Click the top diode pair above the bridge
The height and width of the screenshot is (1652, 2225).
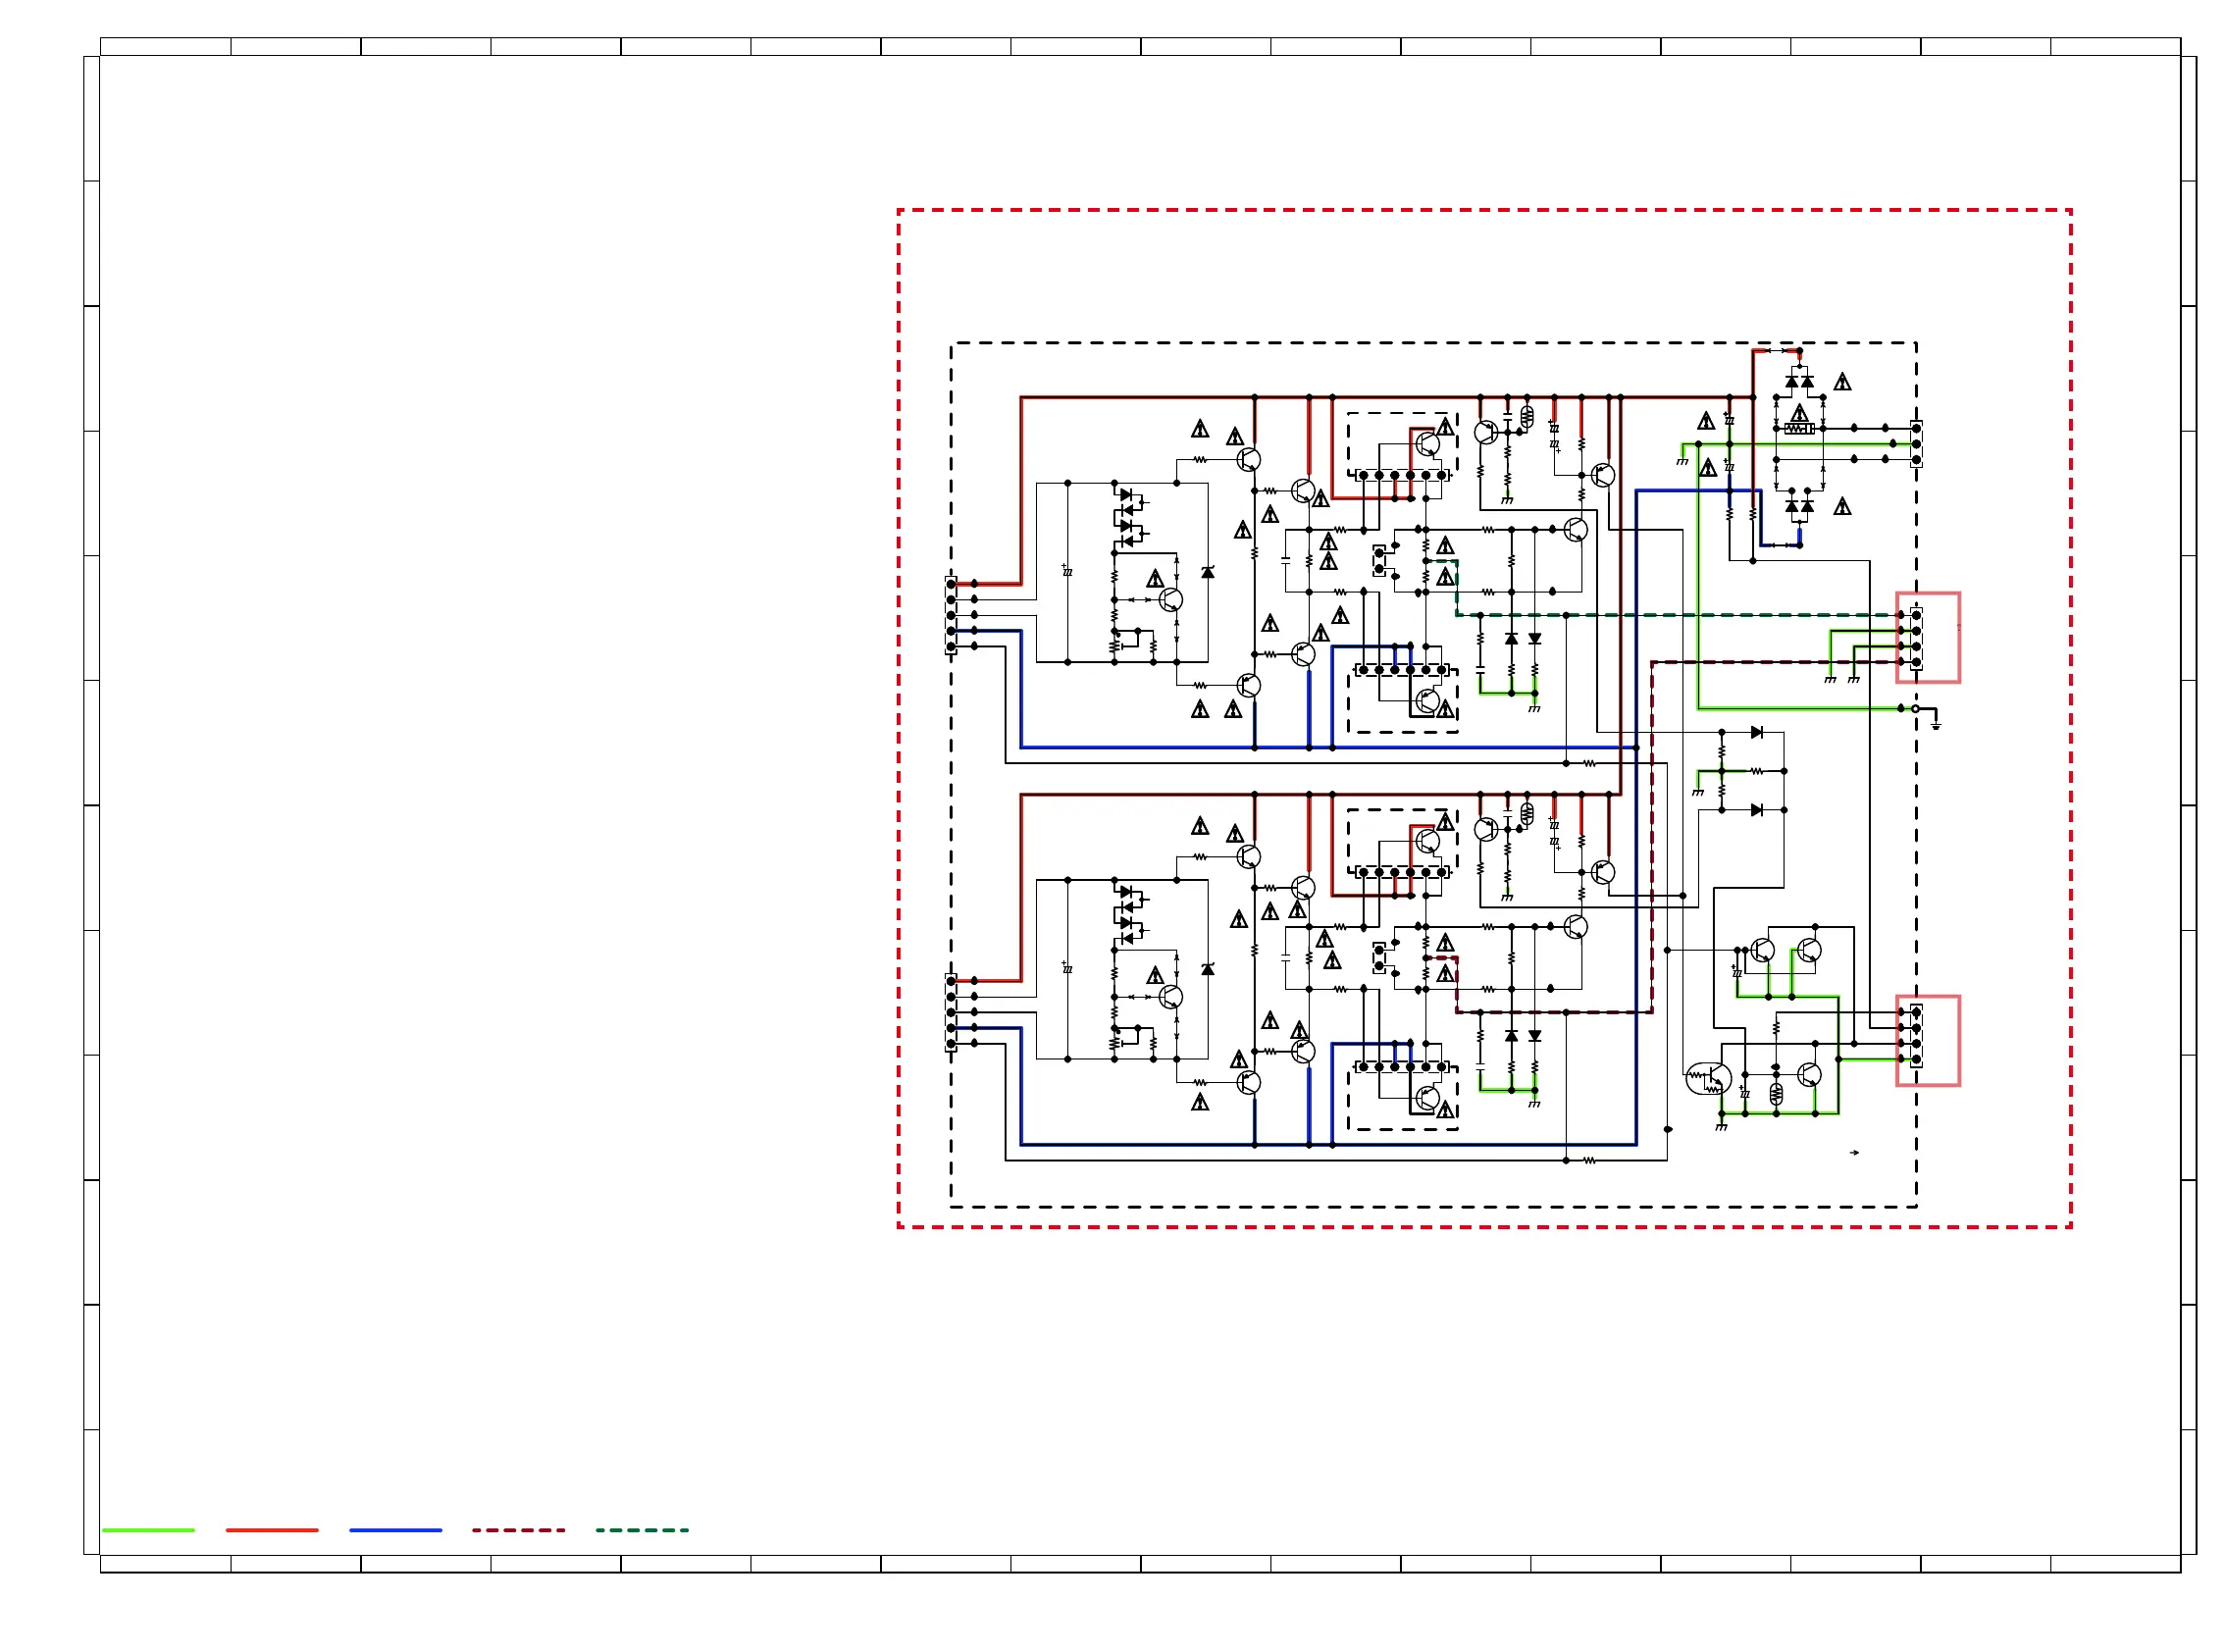[1799, 382]
